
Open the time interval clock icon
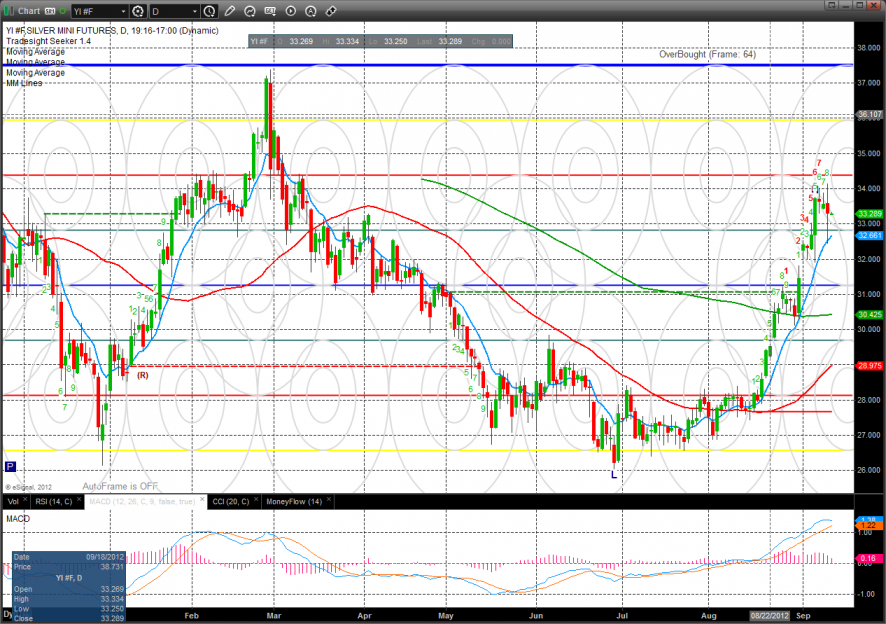point(209,11)
